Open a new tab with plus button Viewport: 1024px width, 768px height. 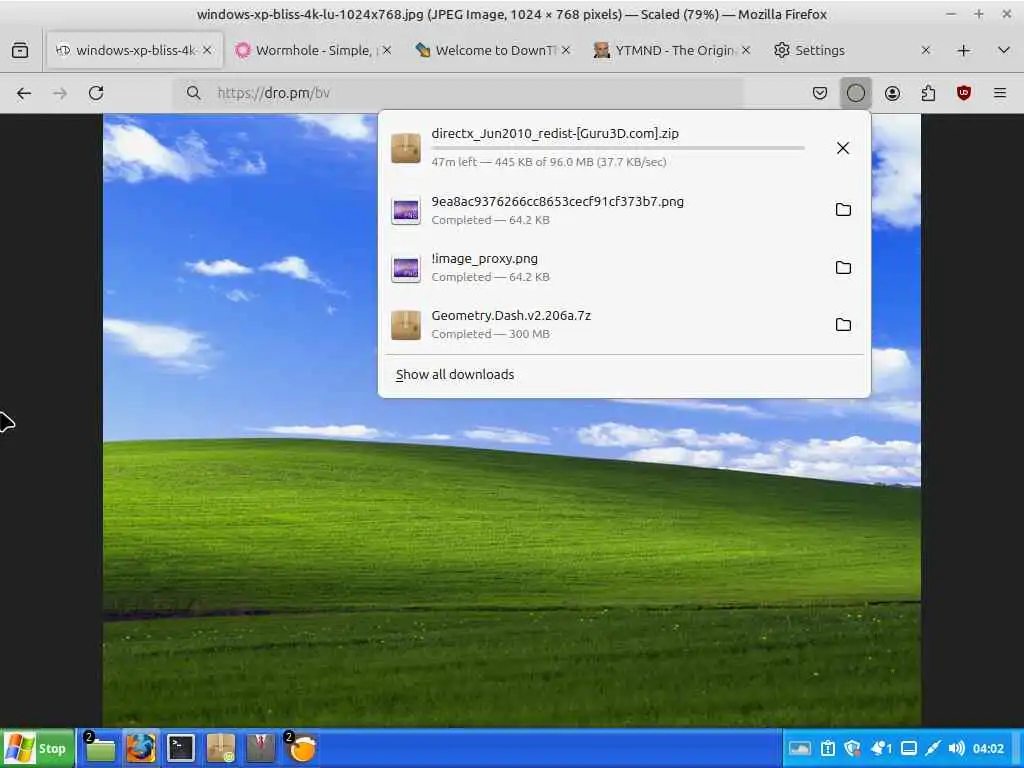[x=963, y=50]
